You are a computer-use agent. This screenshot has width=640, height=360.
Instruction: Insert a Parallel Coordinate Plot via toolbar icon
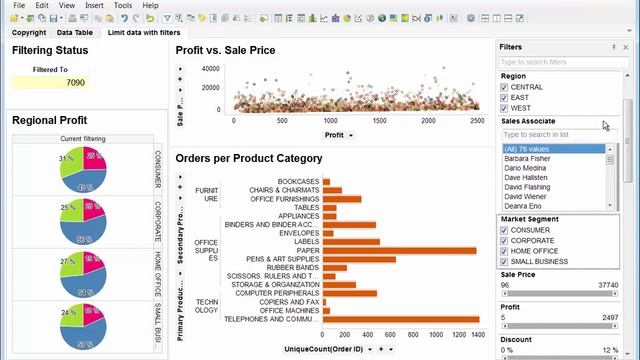tap(416, 18)
